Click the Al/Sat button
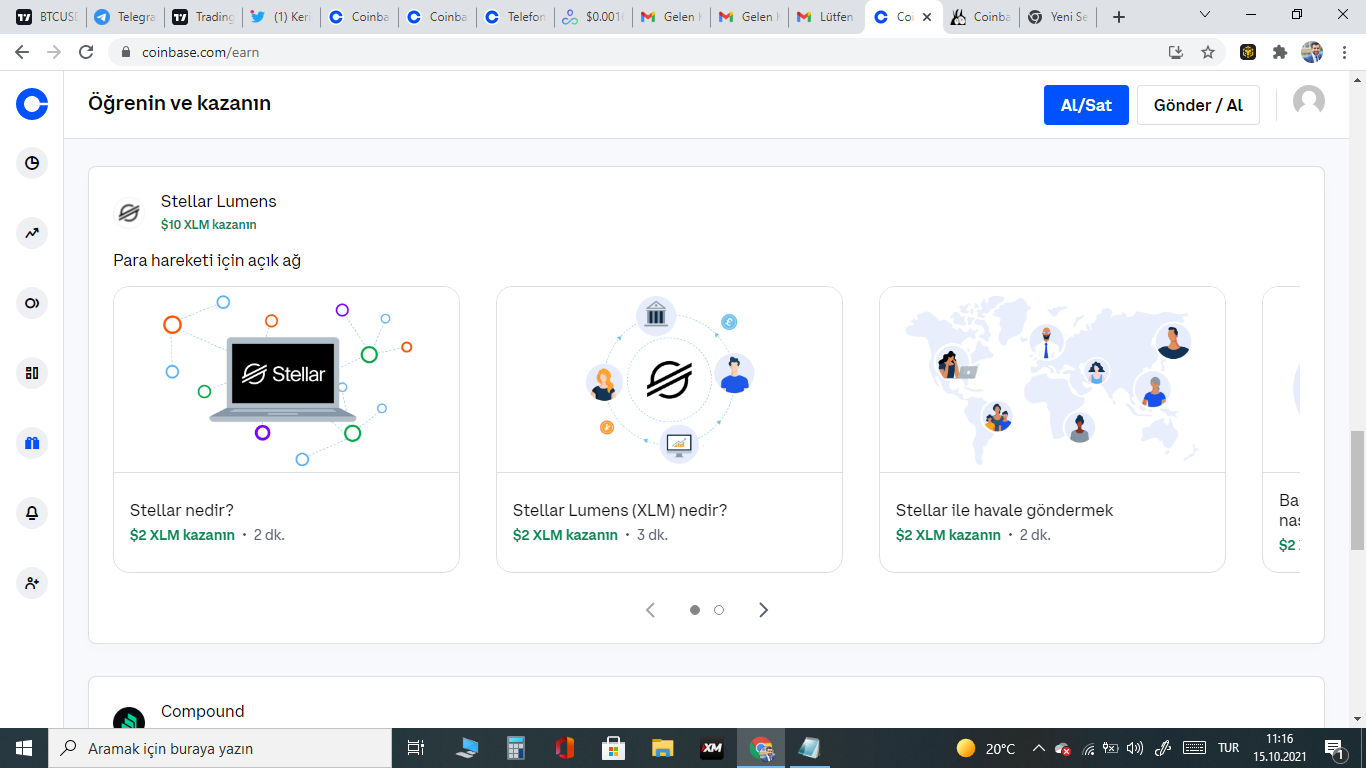This screenshot has width=1366, height=768. click(x=1086, y=105)
